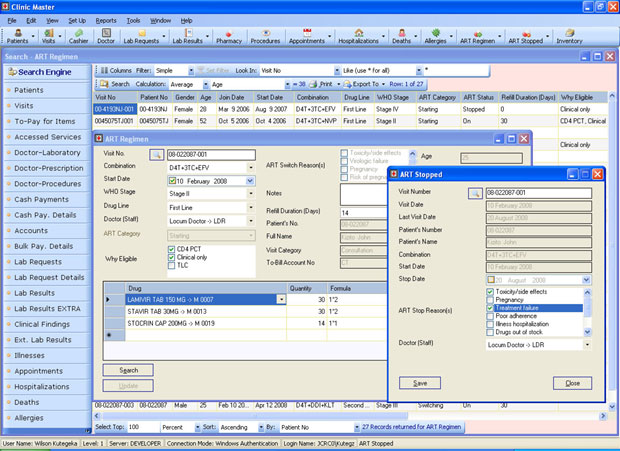The width and height of the screenshot is (620, 451).
Task: Expand Doctor (Staff) dropdown in ART Regimen
Action: coord(251,221)
